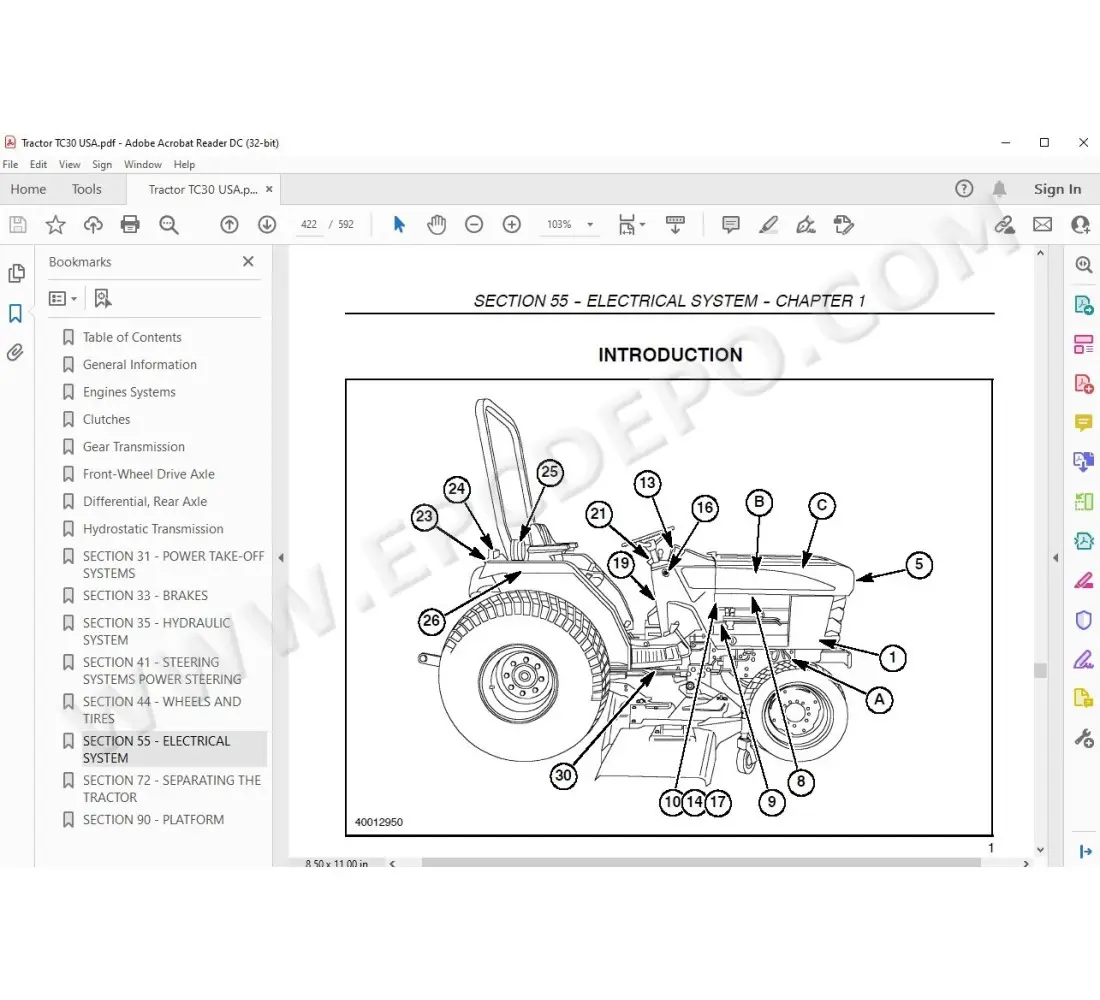Open the Comment tool panel
This screenshot has width=1100, height=1000.
click(1083, 422)
